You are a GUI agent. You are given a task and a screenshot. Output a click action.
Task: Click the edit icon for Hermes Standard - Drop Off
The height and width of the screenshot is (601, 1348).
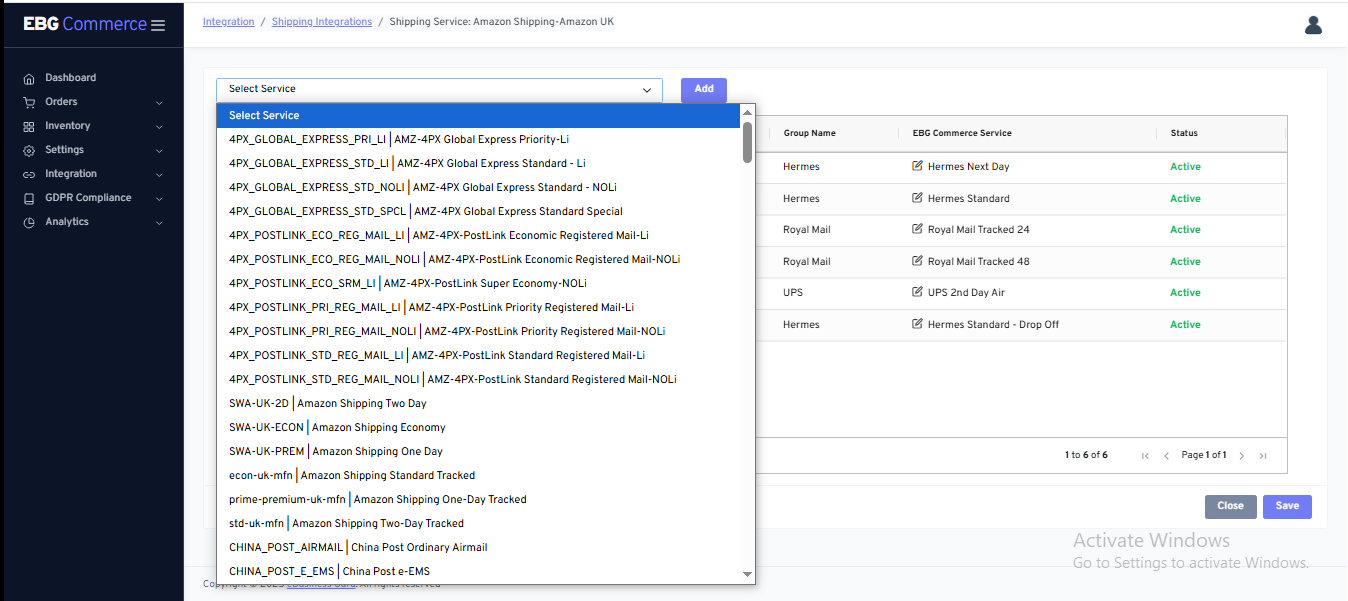point(917,325)
